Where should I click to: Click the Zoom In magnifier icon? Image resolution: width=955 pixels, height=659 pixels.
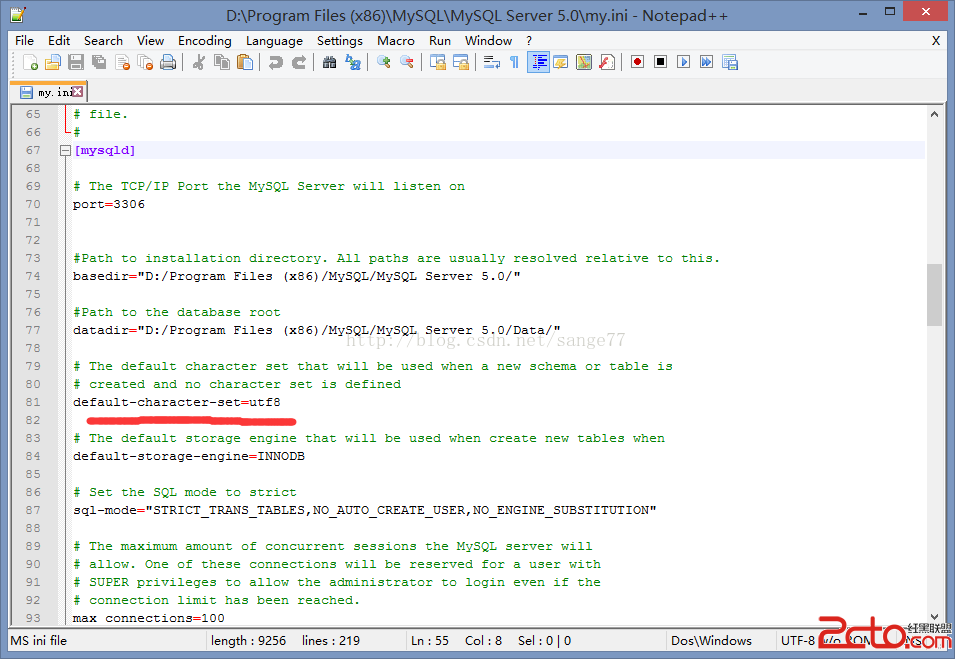coord(384,62)
